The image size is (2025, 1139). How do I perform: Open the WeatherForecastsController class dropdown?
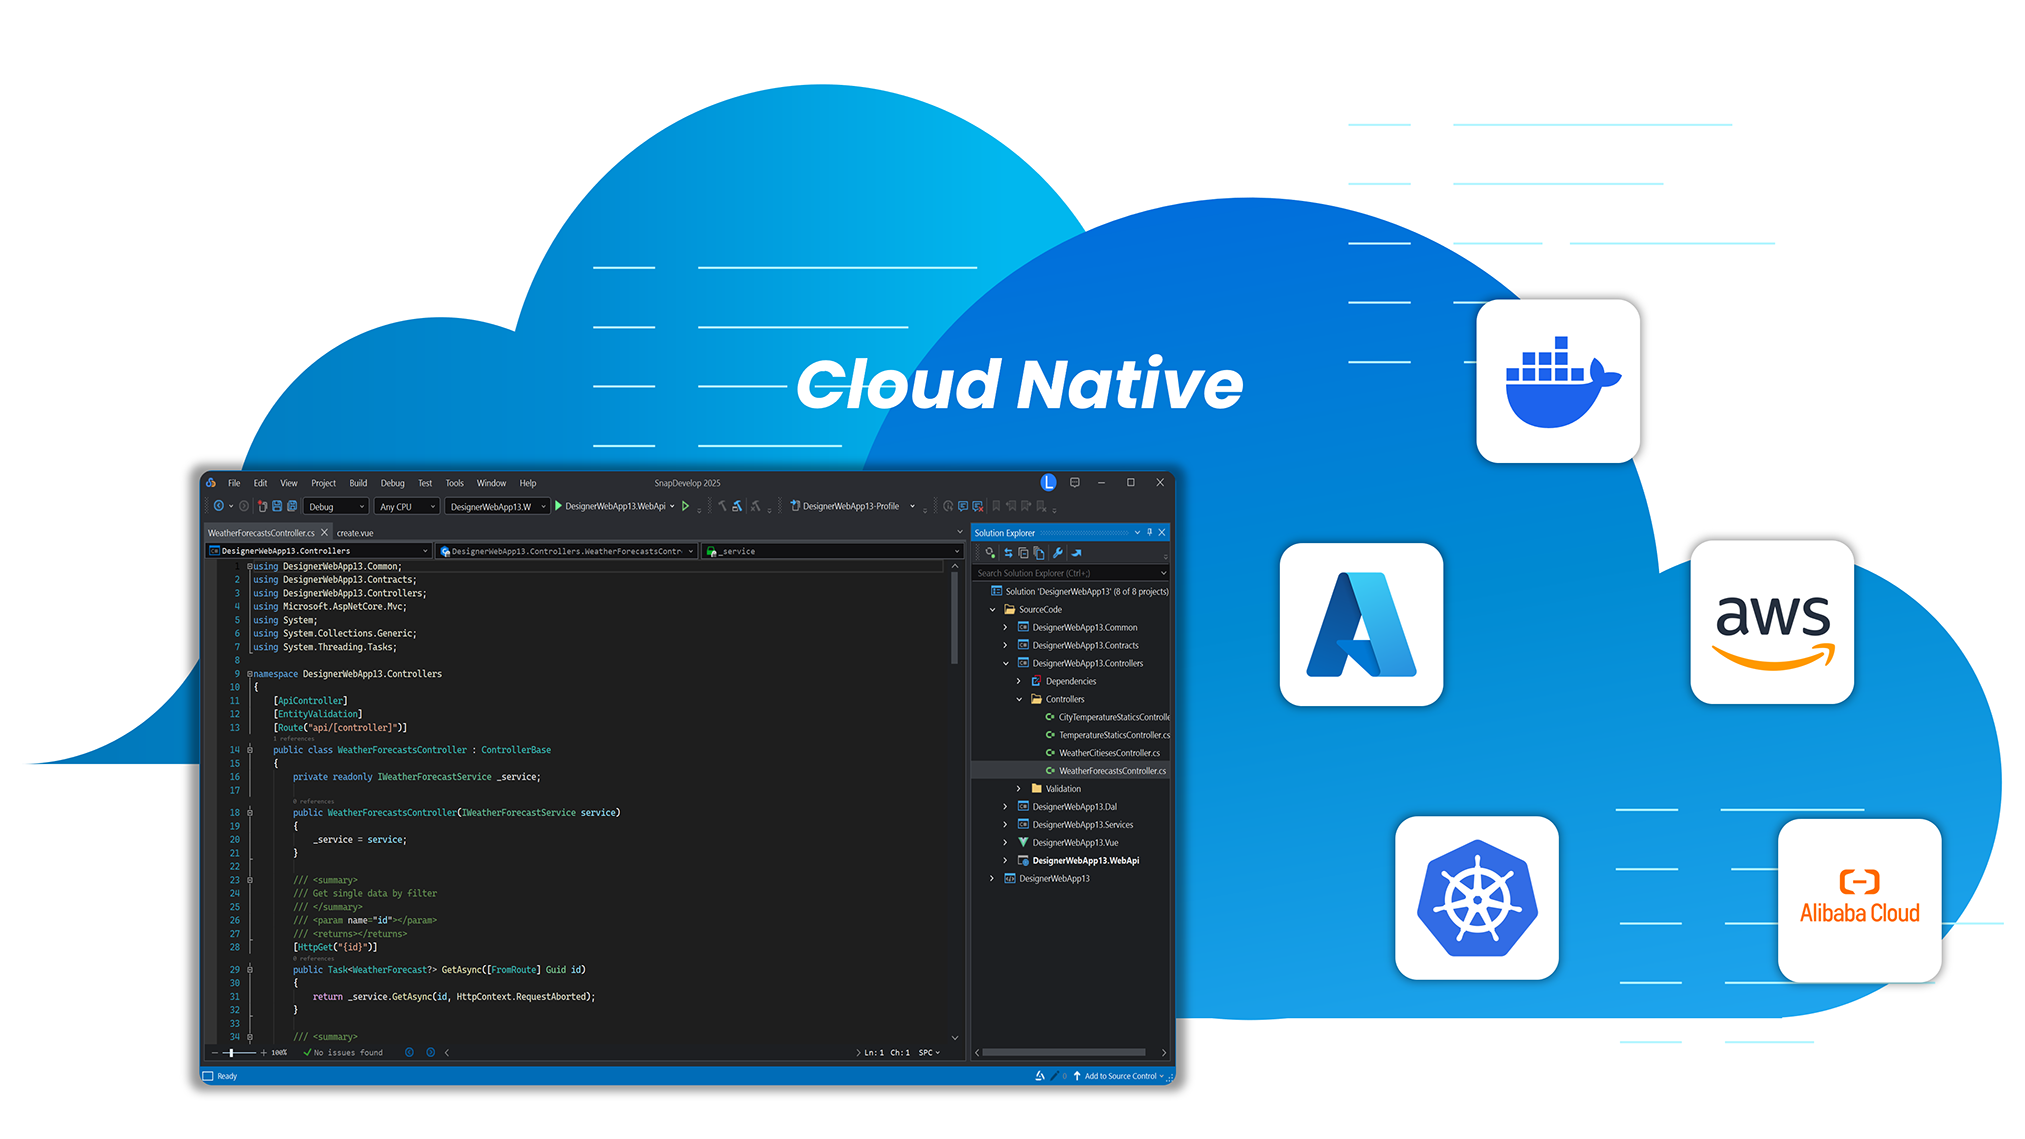point(567,551)
